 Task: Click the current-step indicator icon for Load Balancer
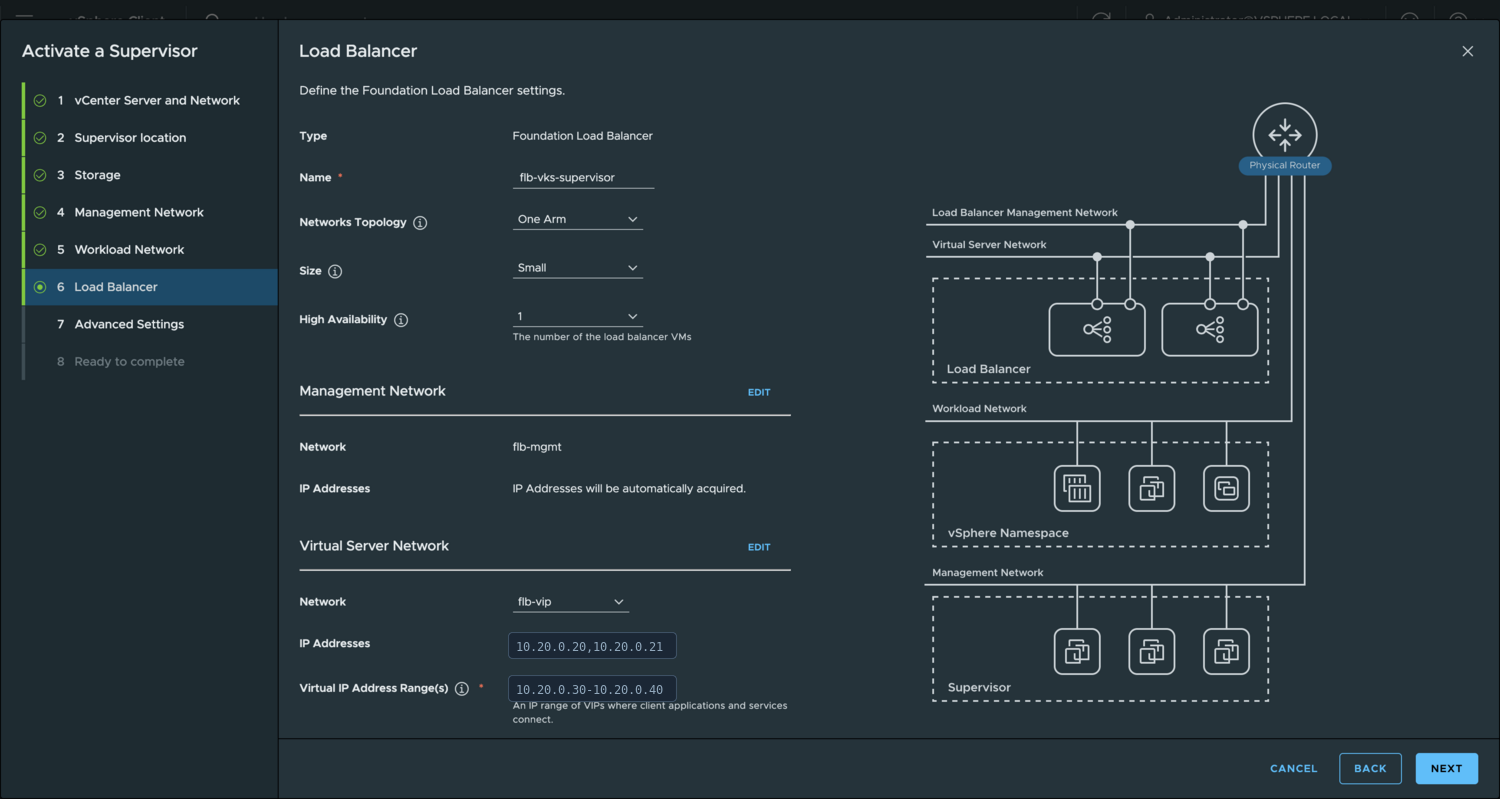click(x=40, y=287)
